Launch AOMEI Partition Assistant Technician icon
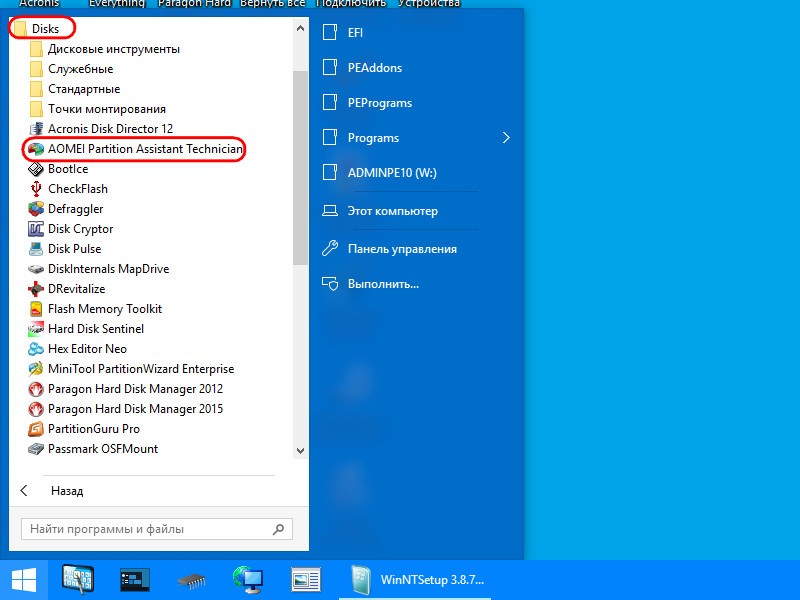Screen dimensions: 800x600 [36, 148]
